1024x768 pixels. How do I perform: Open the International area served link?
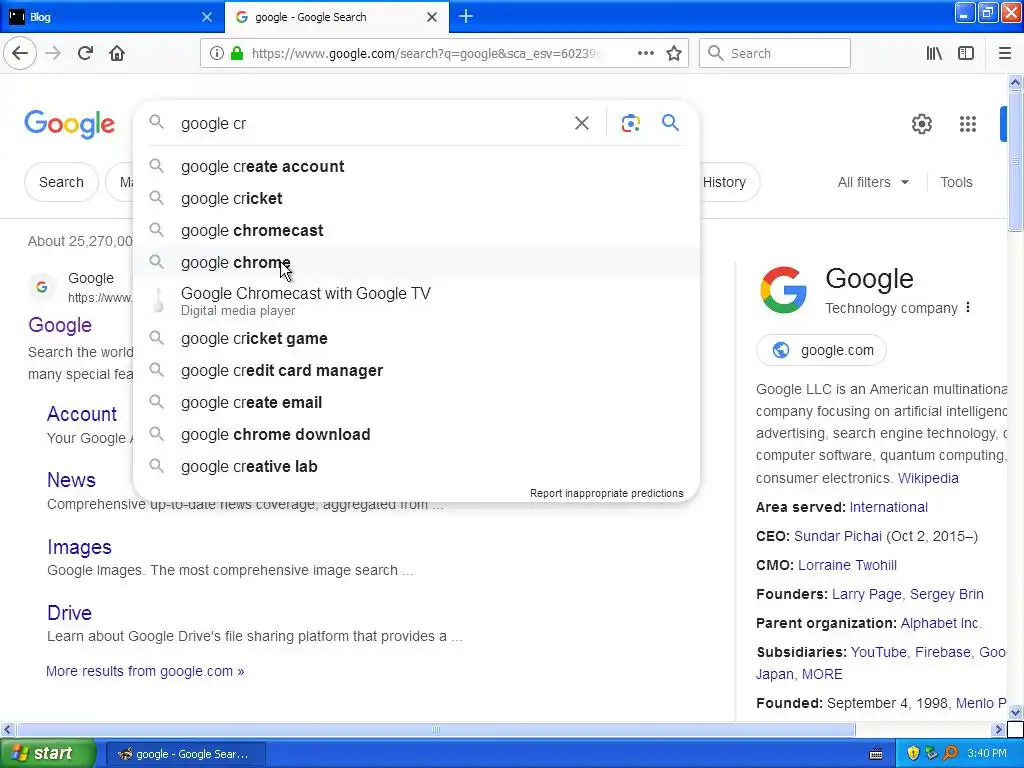pyautogui.click(x=888, y=507)
